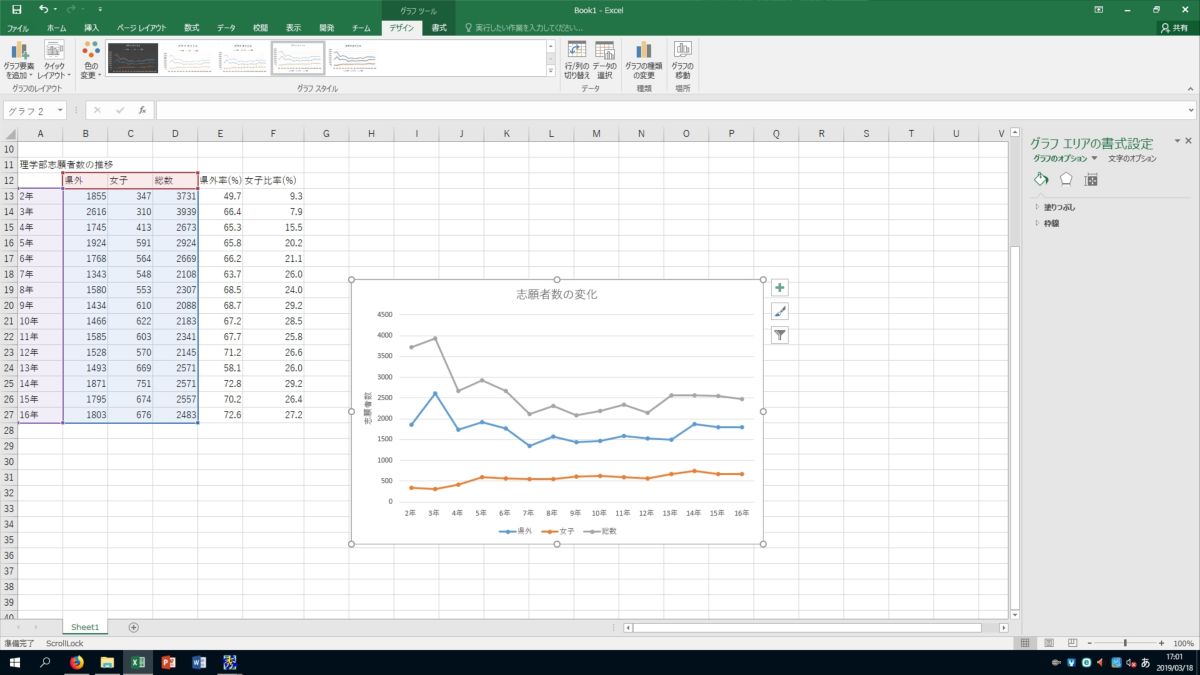
Task: Switch to page break preview icon
Action: 1072,643
